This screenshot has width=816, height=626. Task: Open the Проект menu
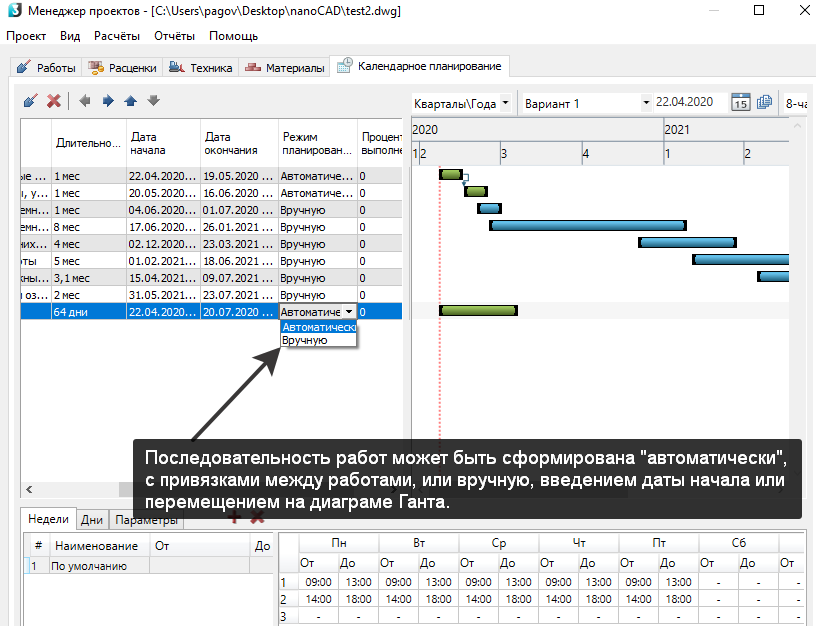pyautogui.click(x=26, y=36)
